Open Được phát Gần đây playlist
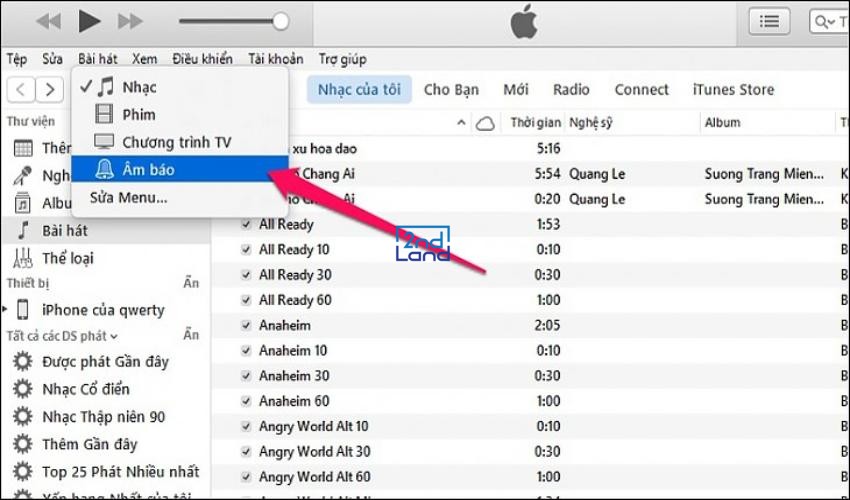This screenshot has height=500, width=850. click(x=105, y=362)
